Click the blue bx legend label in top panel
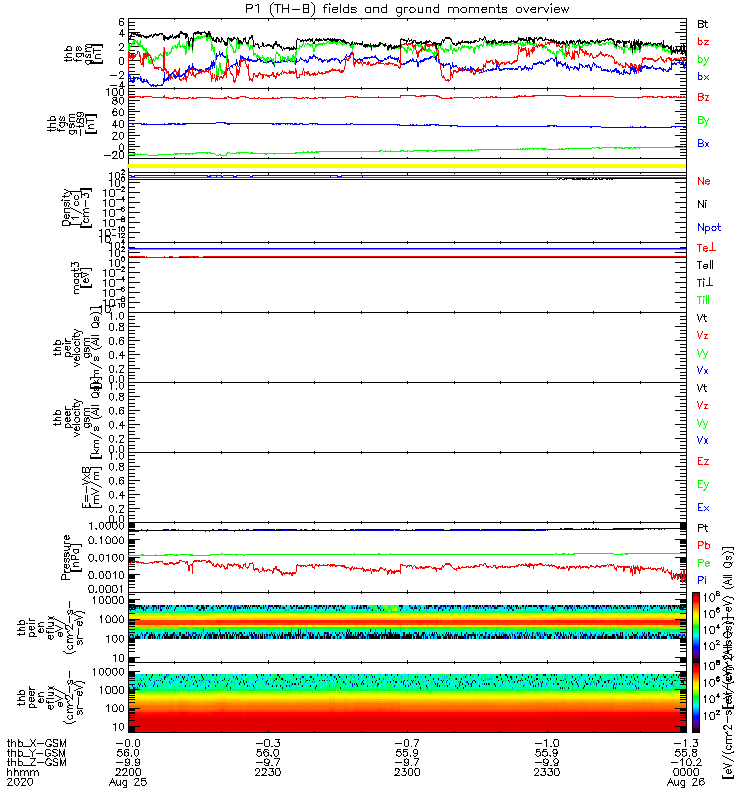Image resolution: width=750 pixels, height=800 pixels. [703, 77]
